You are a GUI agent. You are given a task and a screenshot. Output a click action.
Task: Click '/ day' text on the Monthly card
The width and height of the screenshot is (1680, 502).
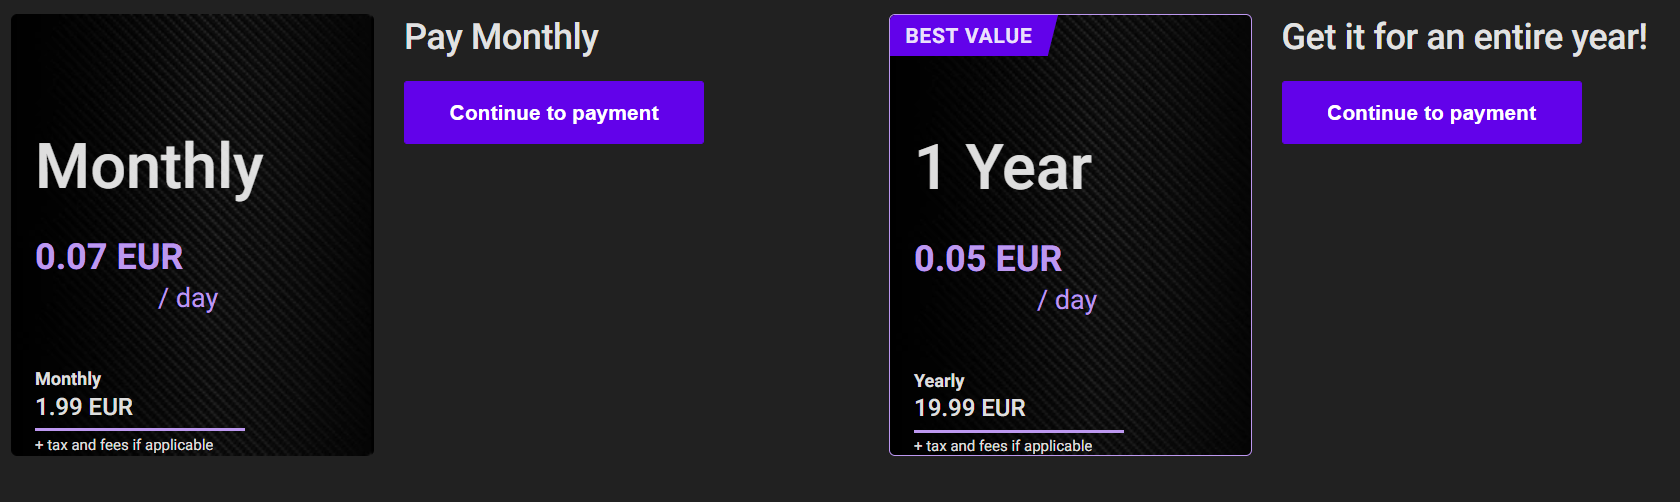[x=188, y=298]
